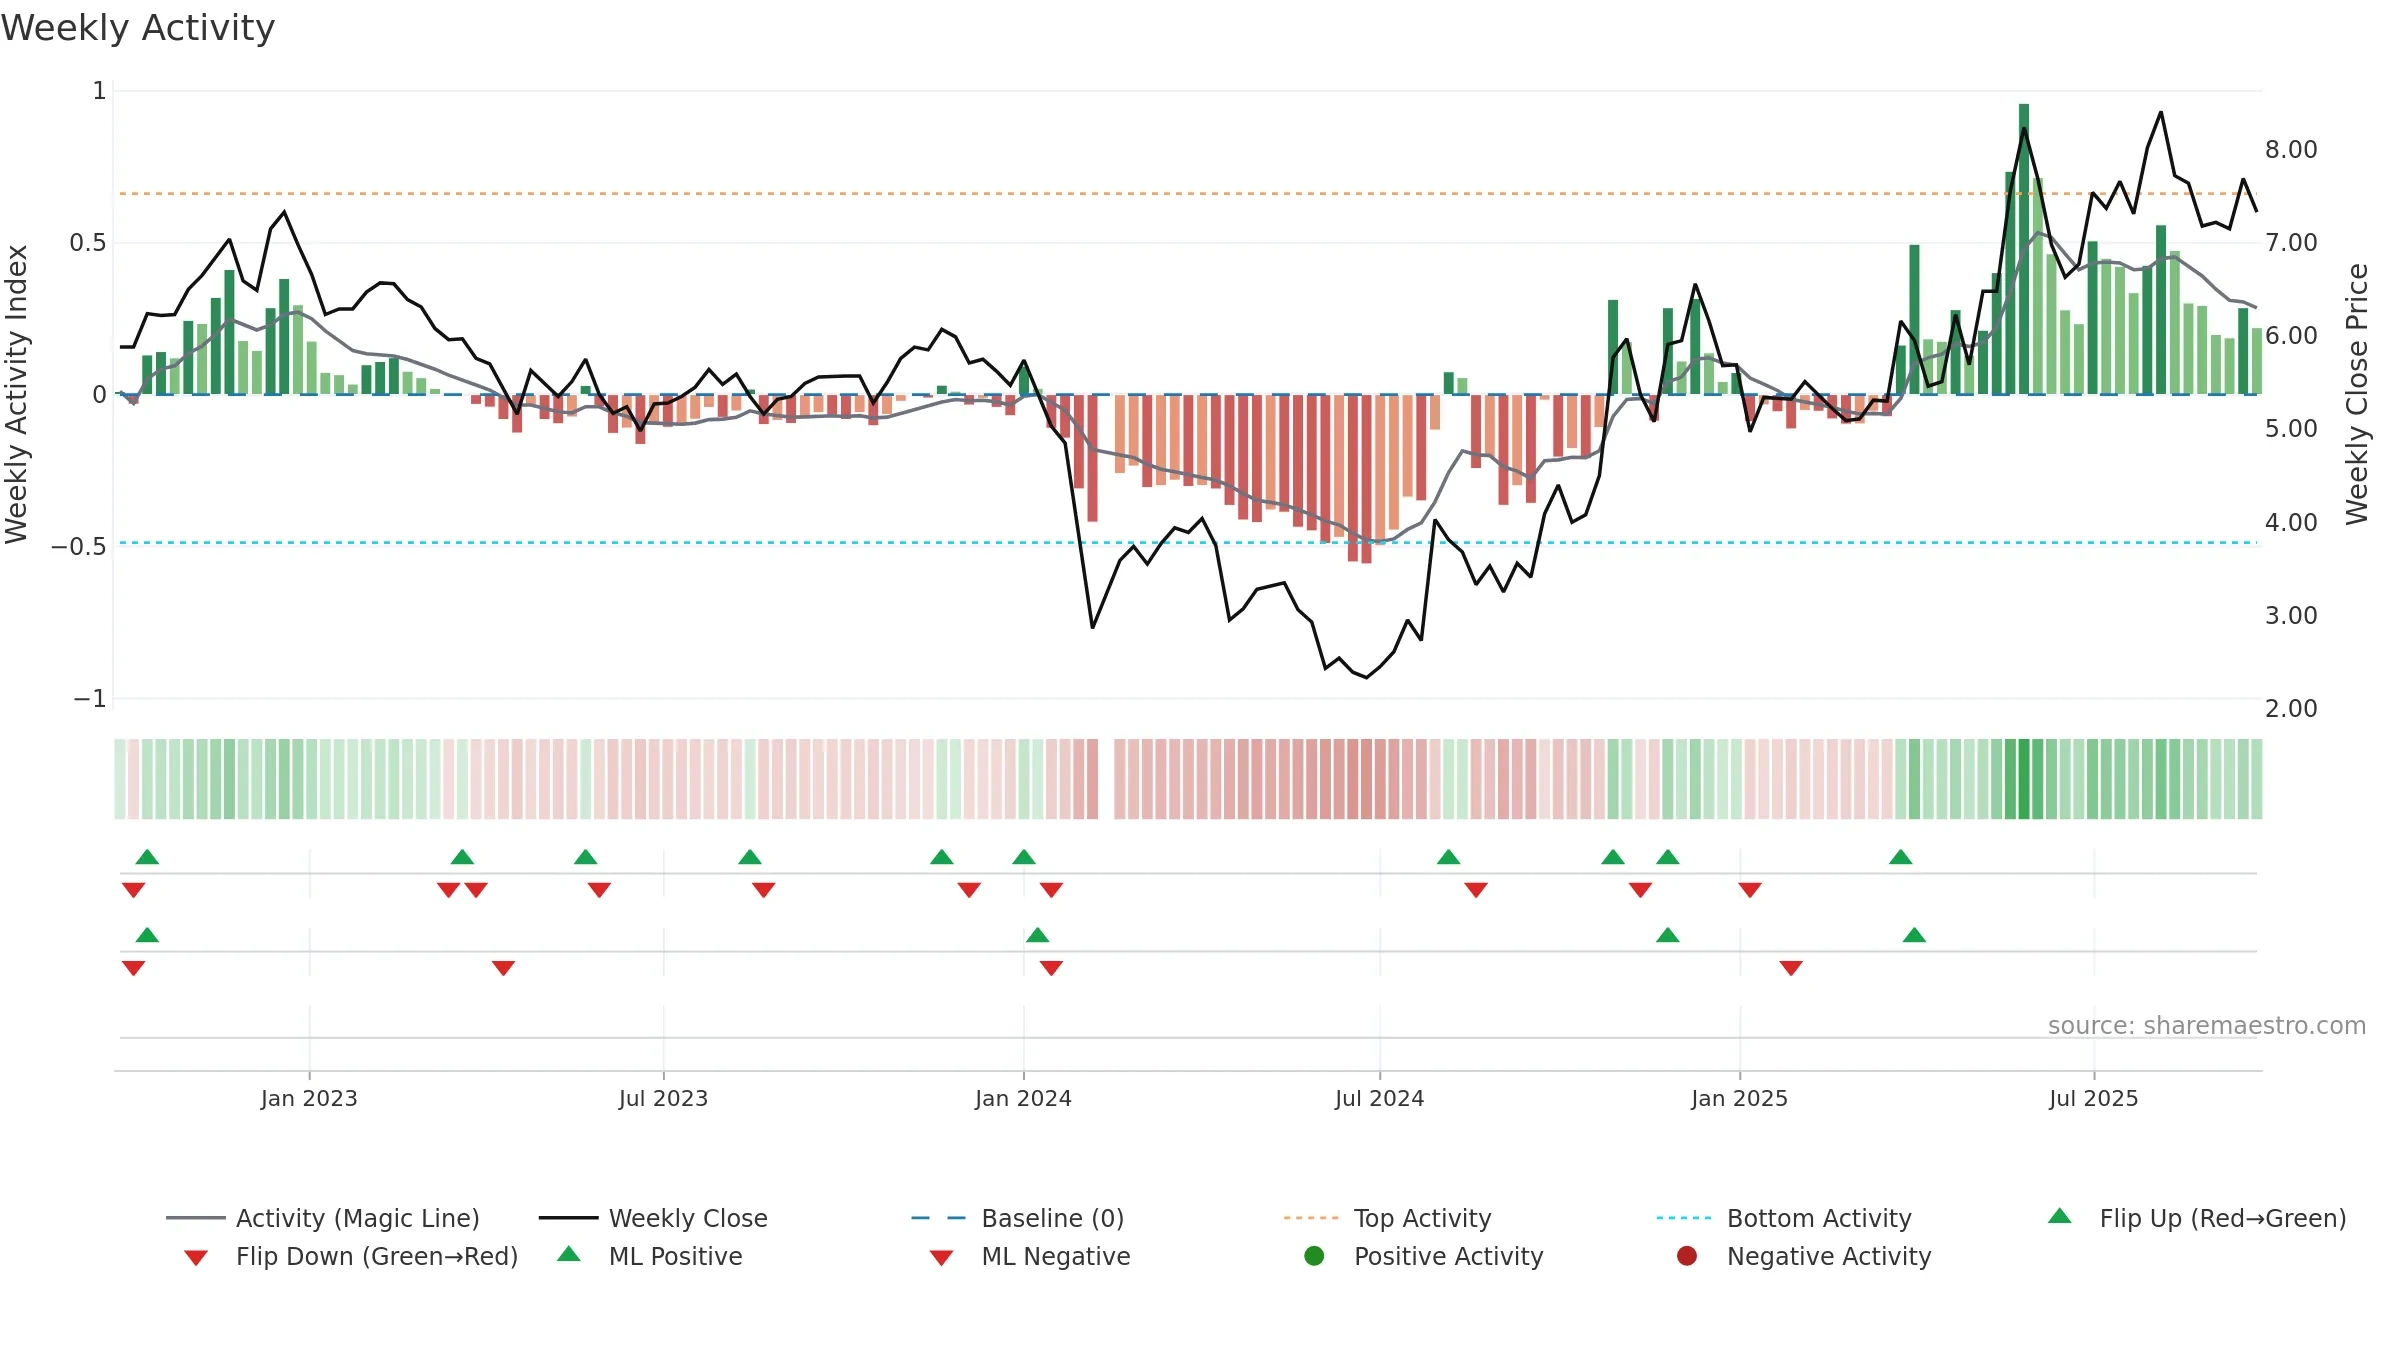This screenshot has width=2400, height=1350.
Task: Toggle the ML Negative legend entry
Action: pyautogui.click(x=1029, y=1256)
